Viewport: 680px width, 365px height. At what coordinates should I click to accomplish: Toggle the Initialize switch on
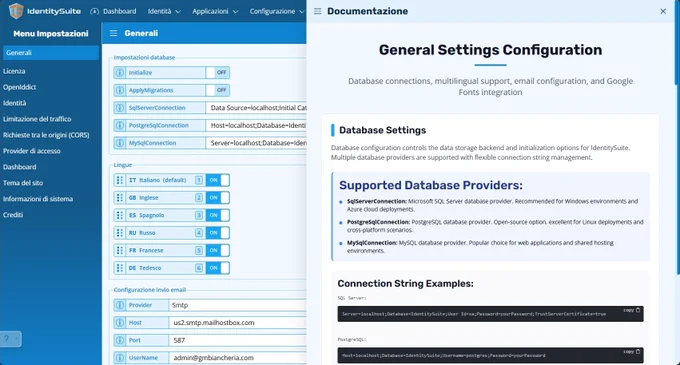(218, 72)
